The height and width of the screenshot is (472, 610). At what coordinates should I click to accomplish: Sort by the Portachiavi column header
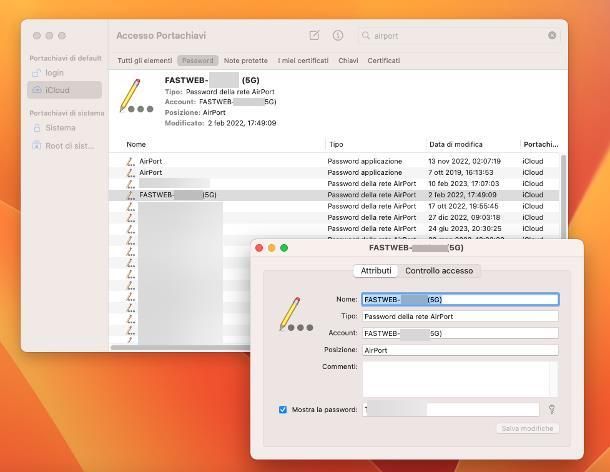coord(540,144)
